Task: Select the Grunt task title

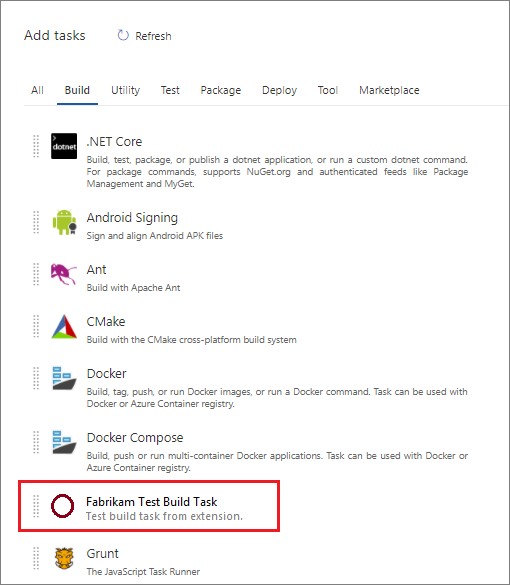Action: 103,553
